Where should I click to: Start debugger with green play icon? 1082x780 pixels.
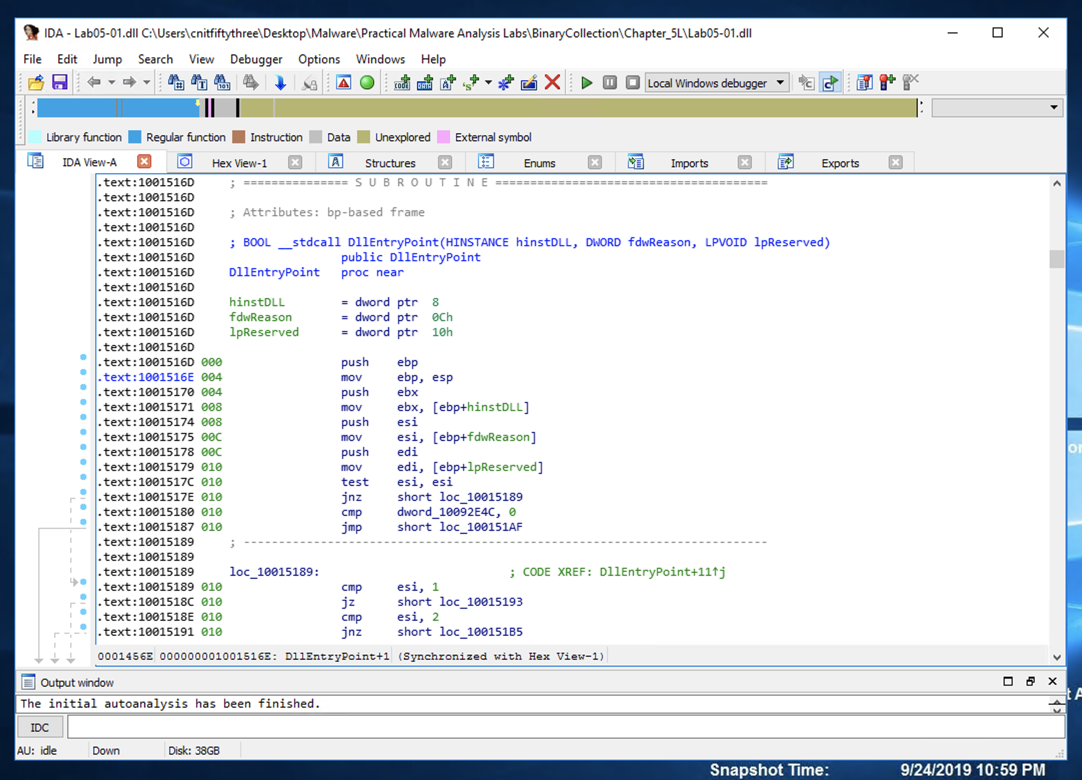(x=587, y=83)
